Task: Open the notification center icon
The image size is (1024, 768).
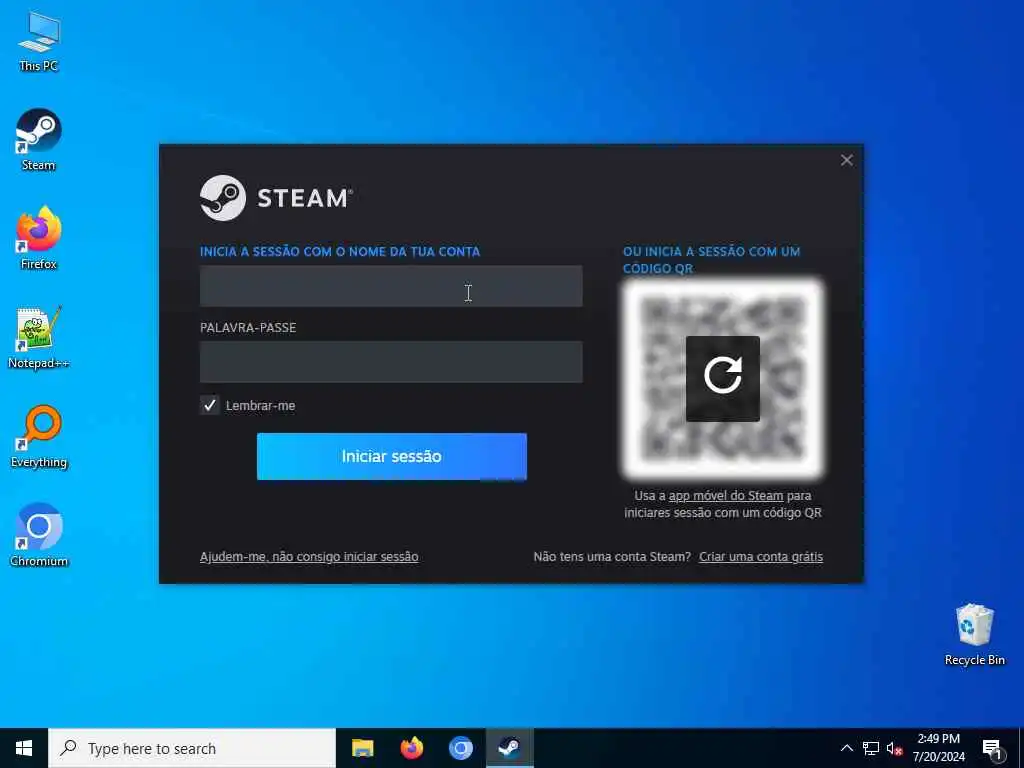Action: pos(993,749)
